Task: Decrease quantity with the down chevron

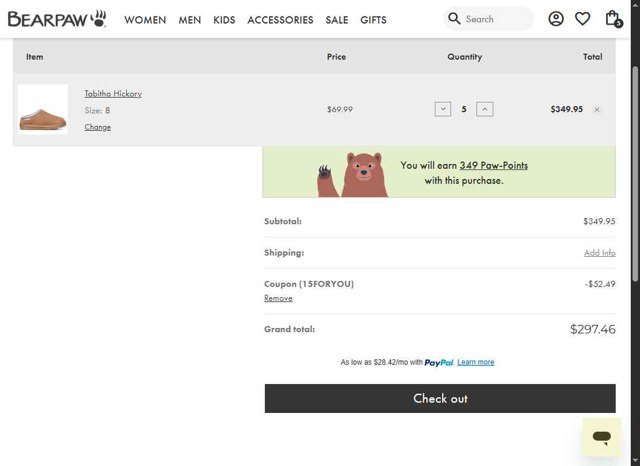Action: (x=443, y=109)
